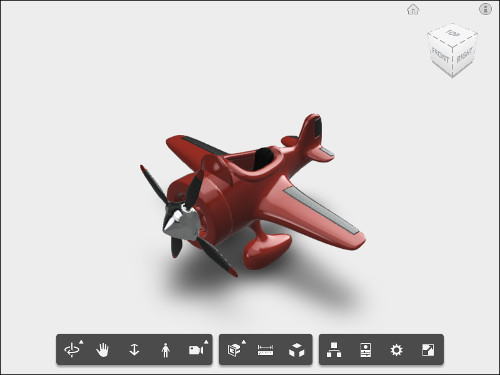The width and height of the screenshot is (500, 375).
Task: Toggle full screen mode
Action: click(x=428, y=350)
